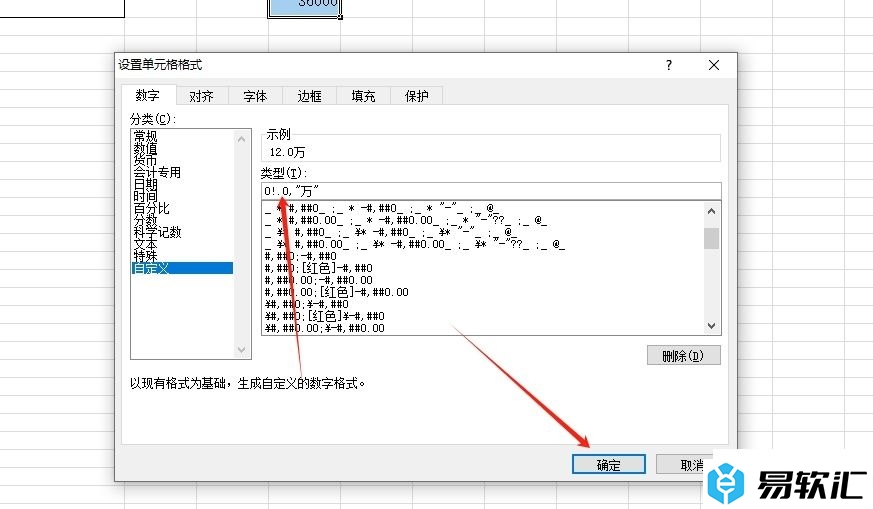The image size is (873, 509).
Task: Switch to the 数字 tab
Action: (148, 95)
